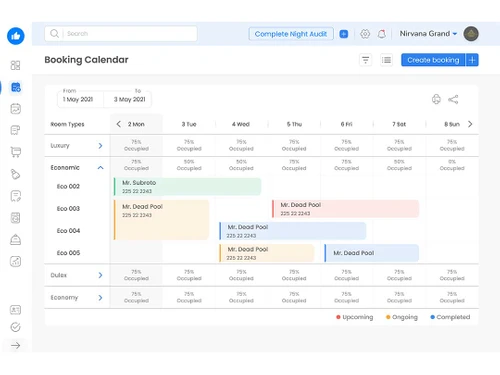Screen dimensions: 500x375
Task: Share the calendar with share icon
Action: click(x=453, y=99)
